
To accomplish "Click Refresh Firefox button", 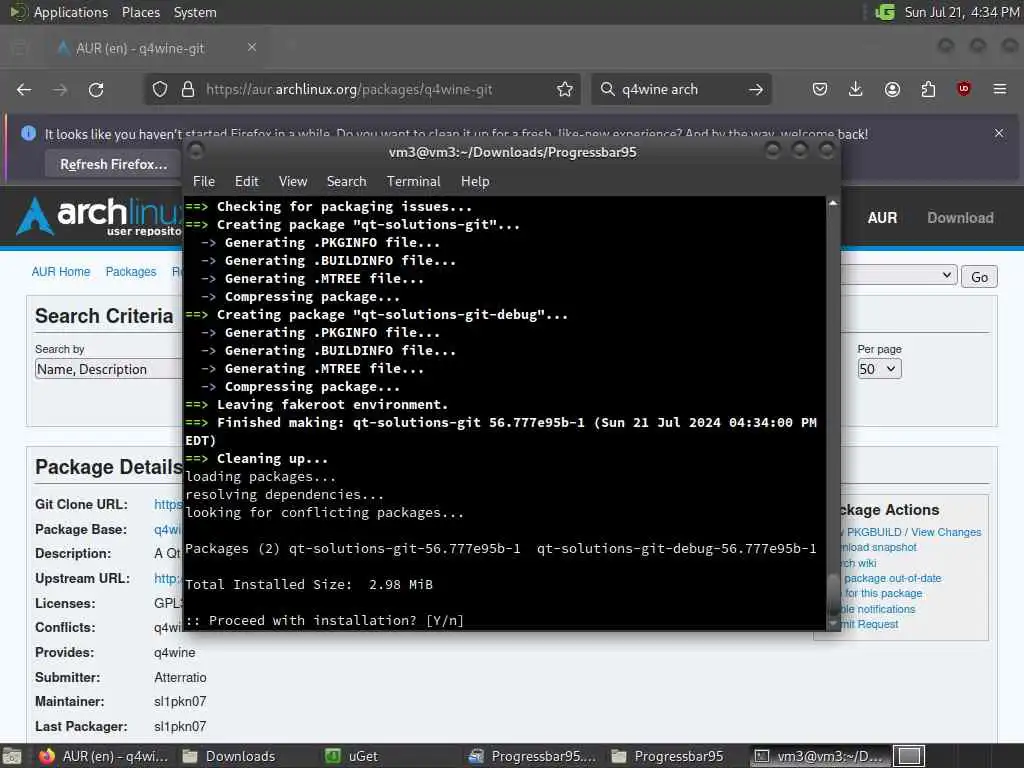I will [x=114, y=164].
